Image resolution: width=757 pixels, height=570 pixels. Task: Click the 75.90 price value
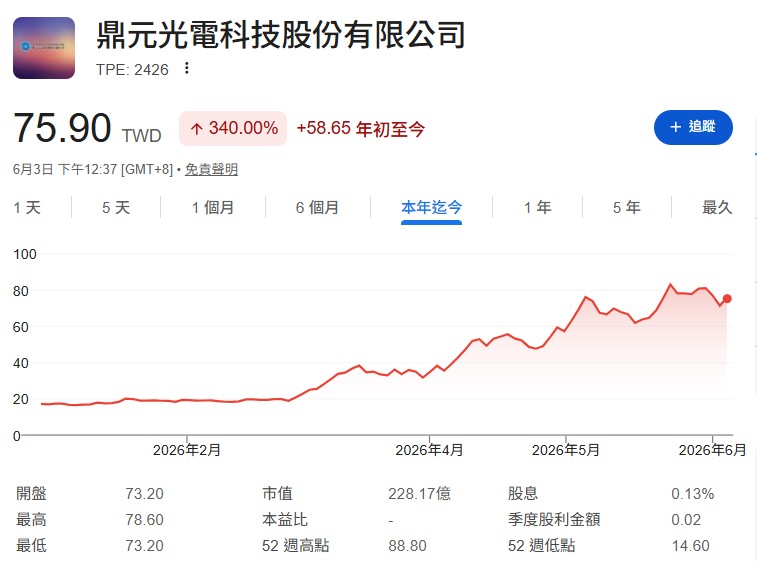[x=62, y=128]
